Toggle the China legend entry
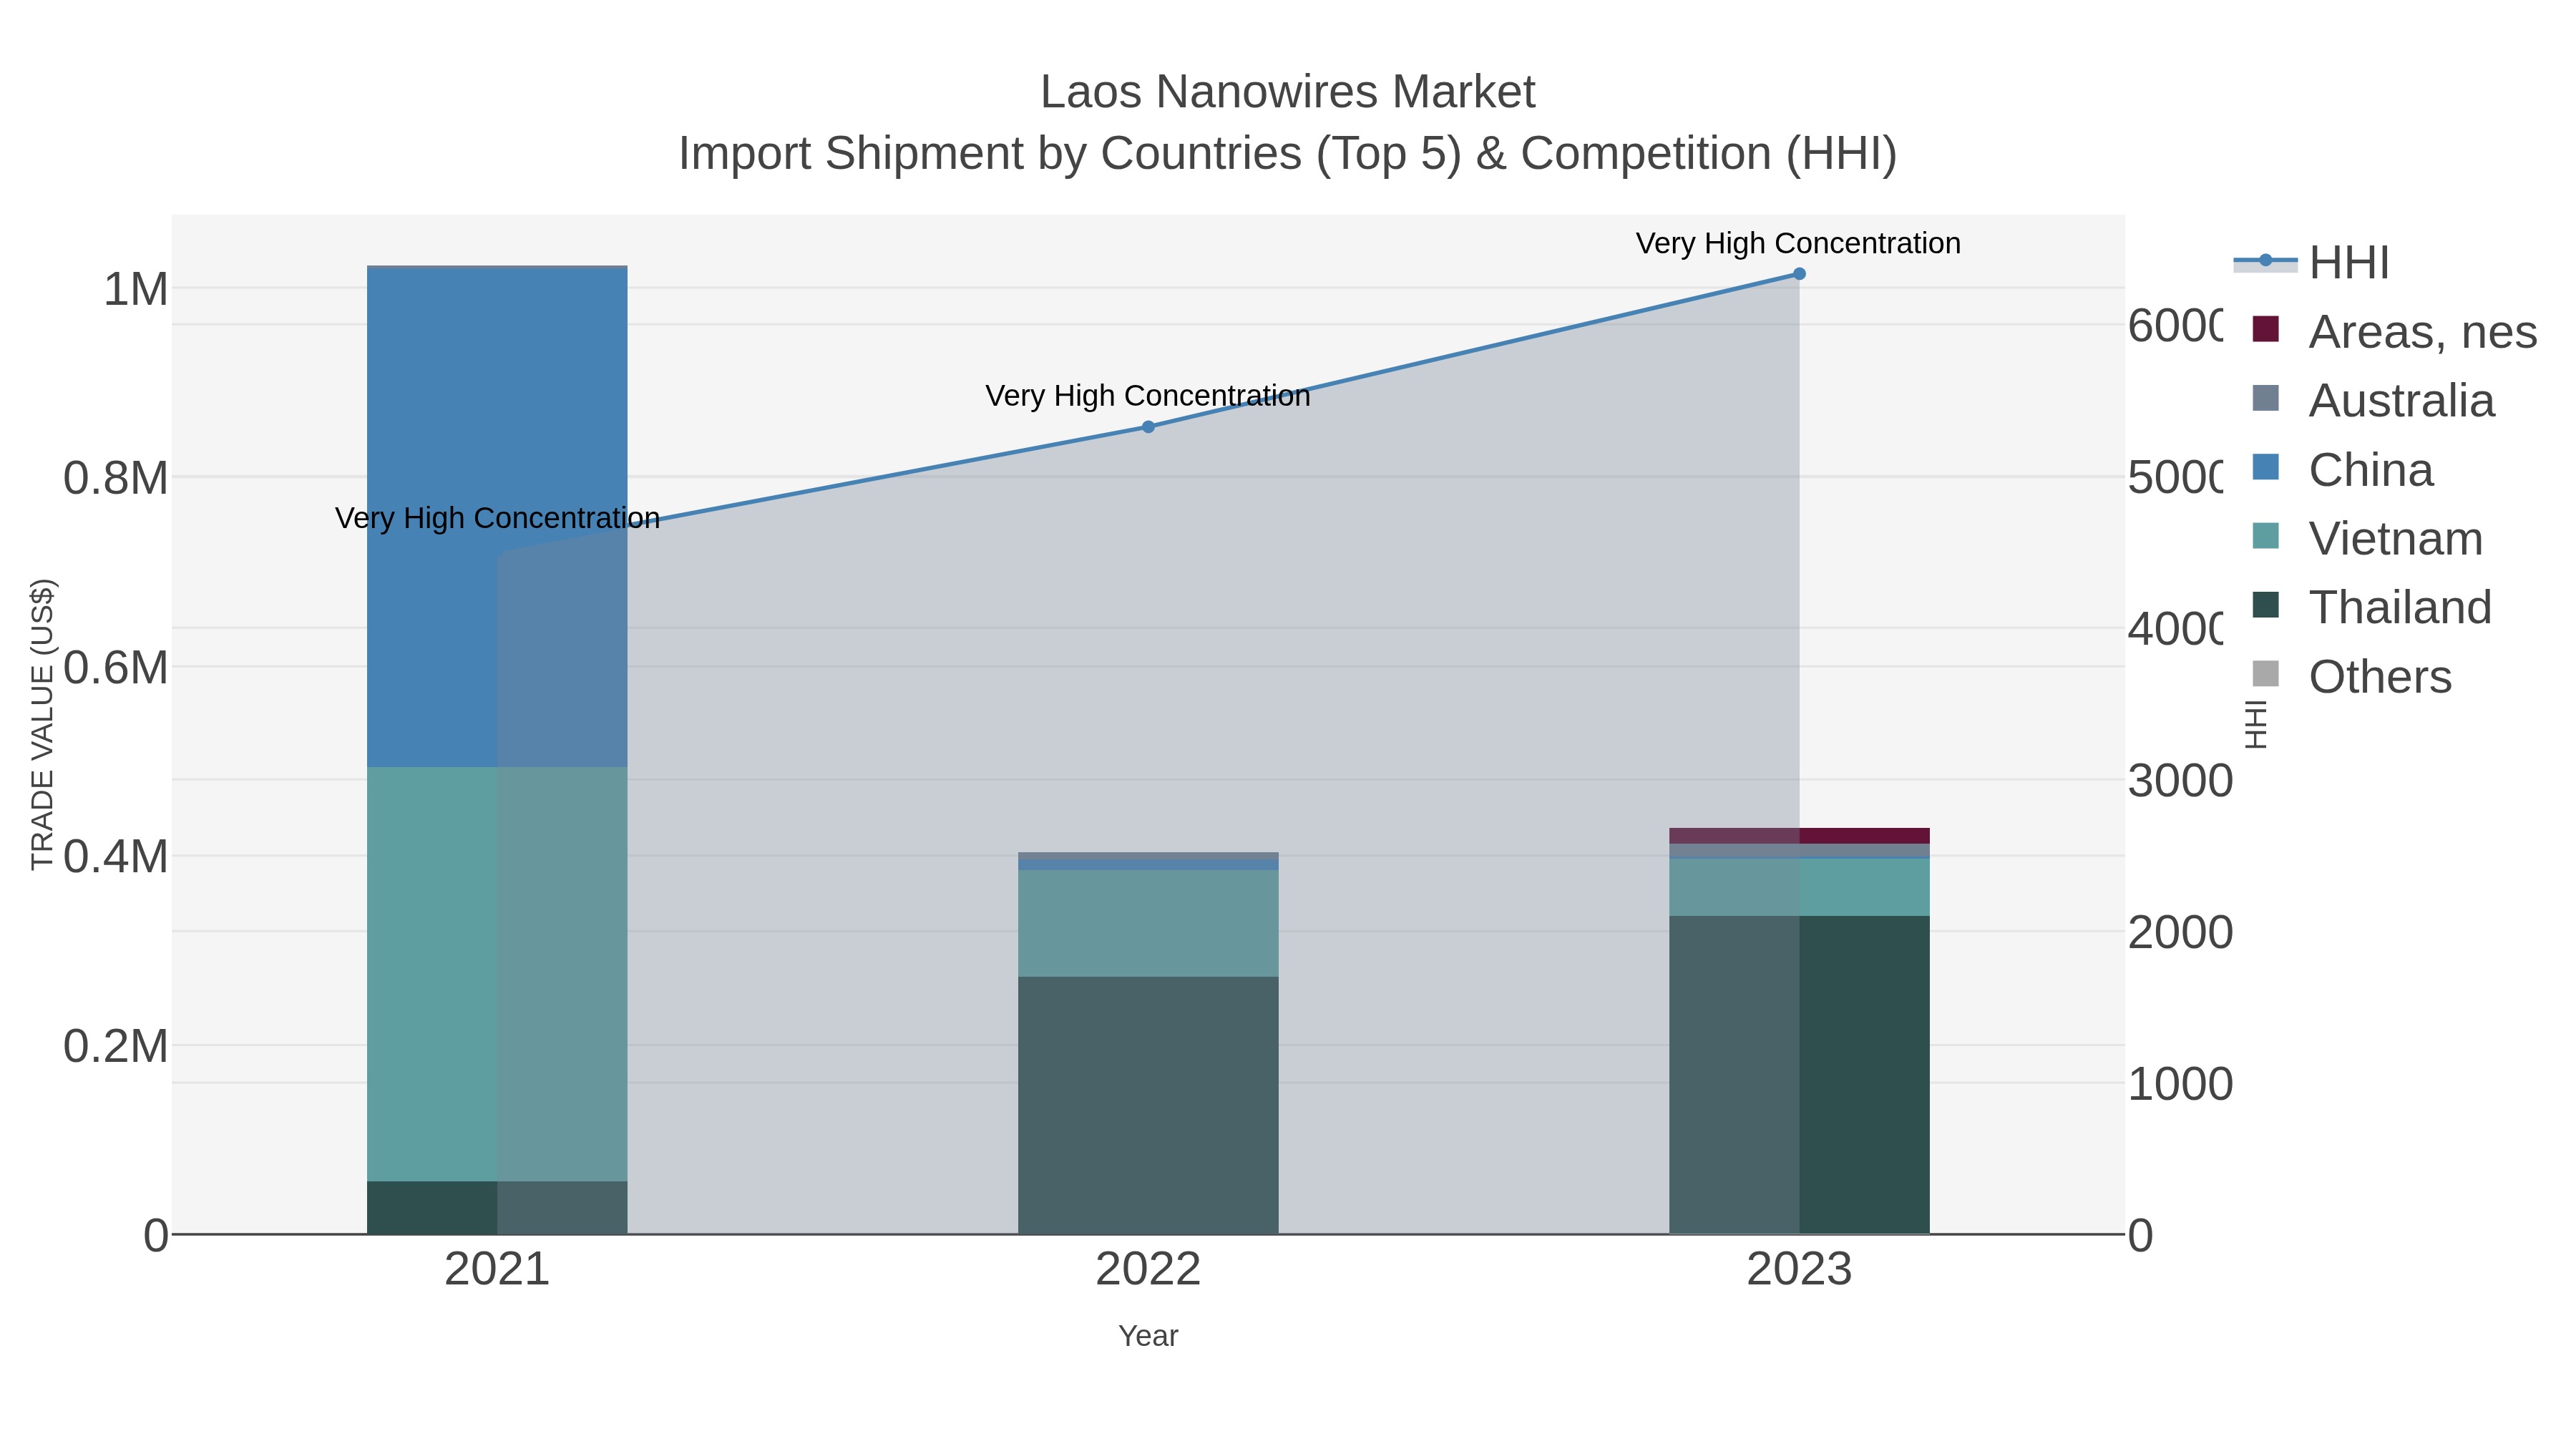Image resolution: width=2576 pixels, height=1449 pixels. tap(2342, 469)
